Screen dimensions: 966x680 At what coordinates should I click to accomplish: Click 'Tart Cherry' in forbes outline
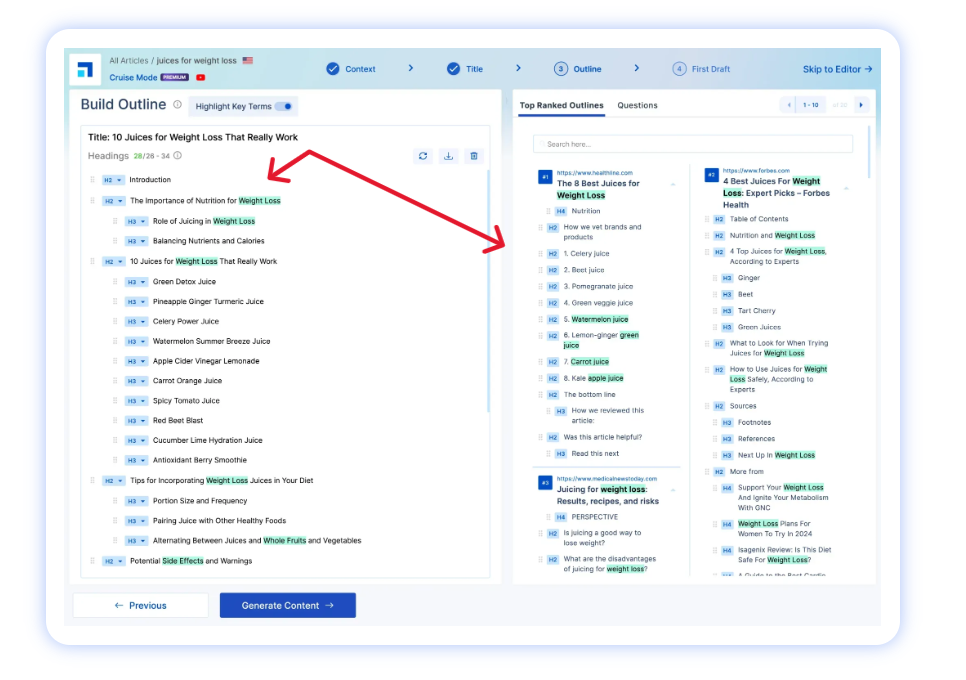[x=757, y=311]
